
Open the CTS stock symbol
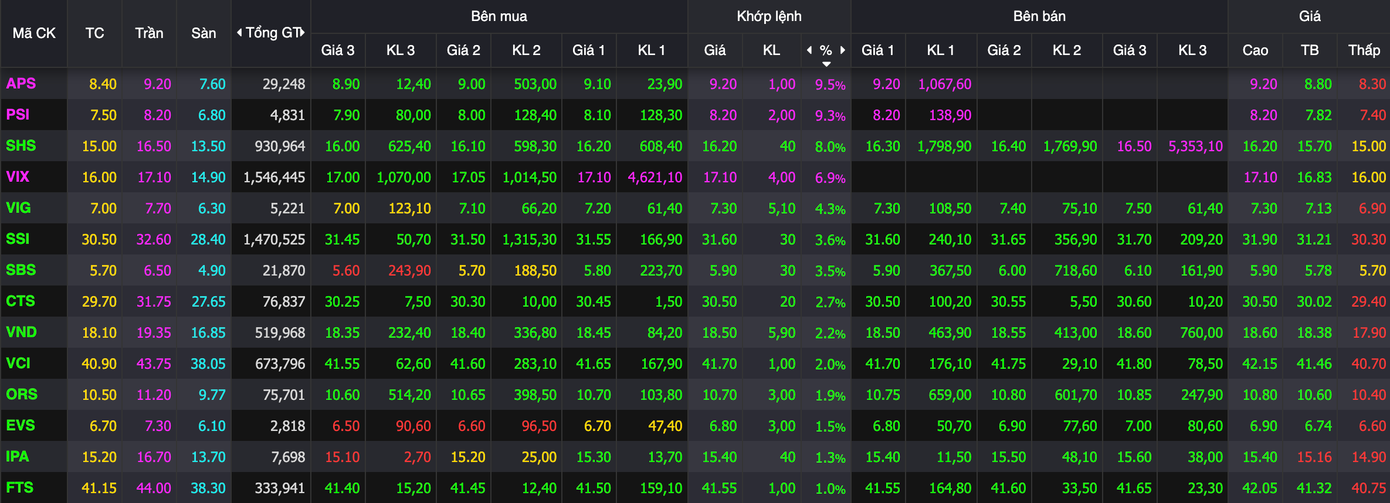tap(21, 302)
